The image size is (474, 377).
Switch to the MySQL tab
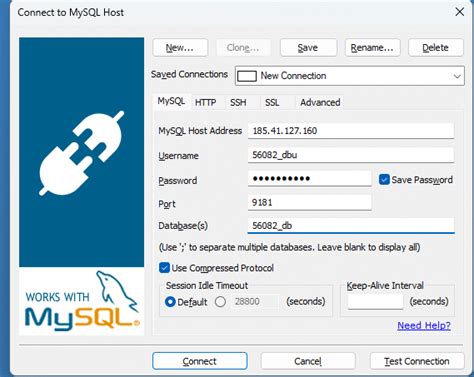(x=171, y=101)
